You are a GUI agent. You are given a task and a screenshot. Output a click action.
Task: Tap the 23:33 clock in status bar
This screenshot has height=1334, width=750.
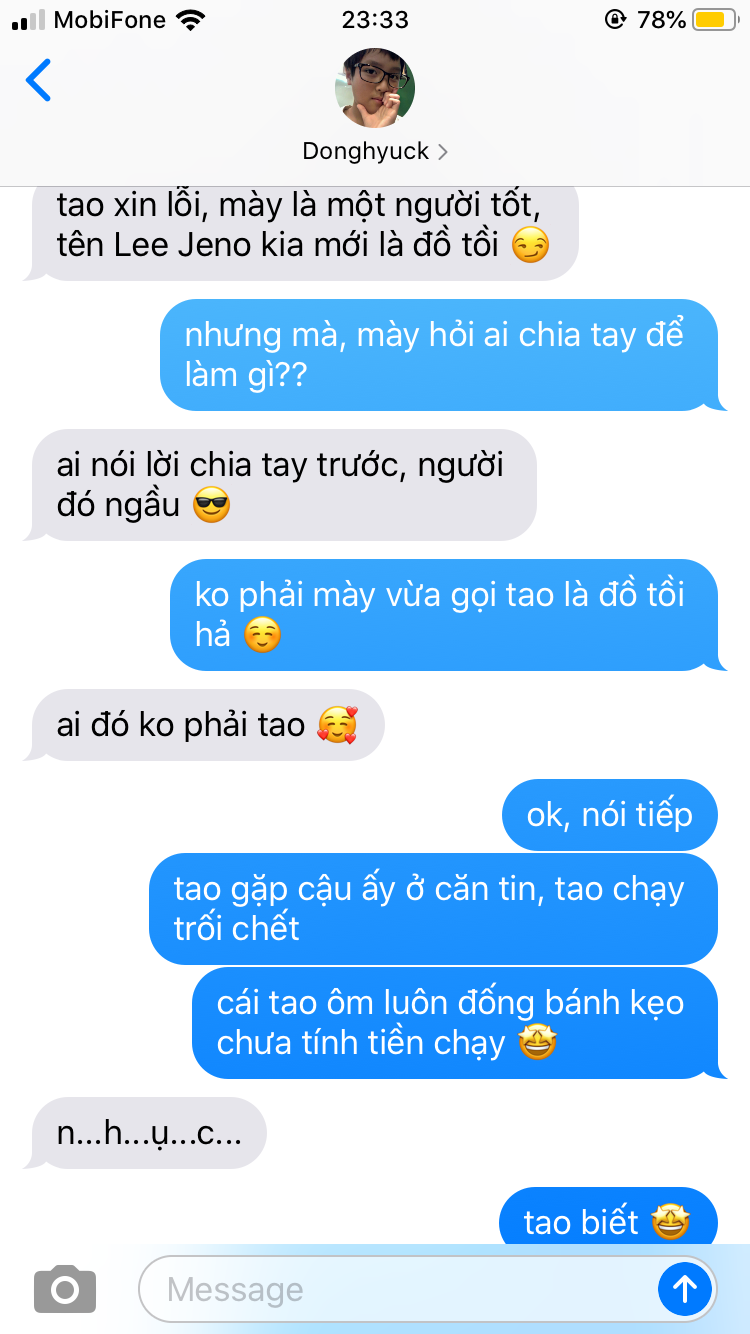point(375,19)
